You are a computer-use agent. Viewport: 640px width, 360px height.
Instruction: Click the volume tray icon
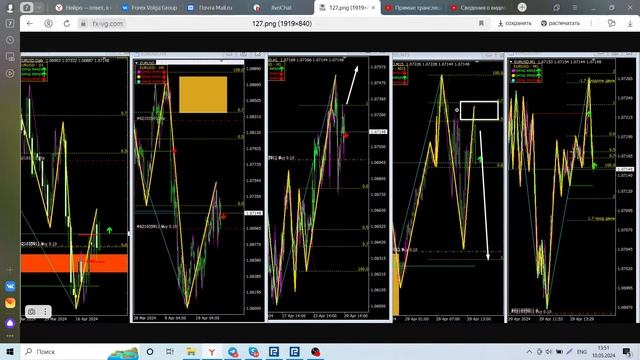[549, 352]
